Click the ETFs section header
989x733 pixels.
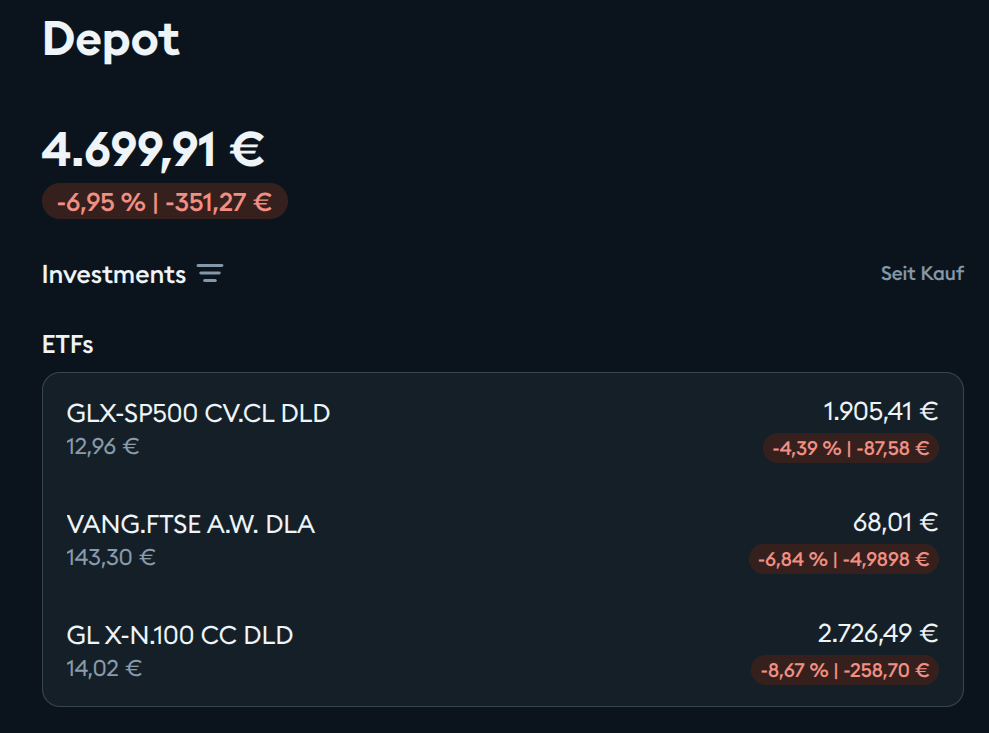click(68, 345)
